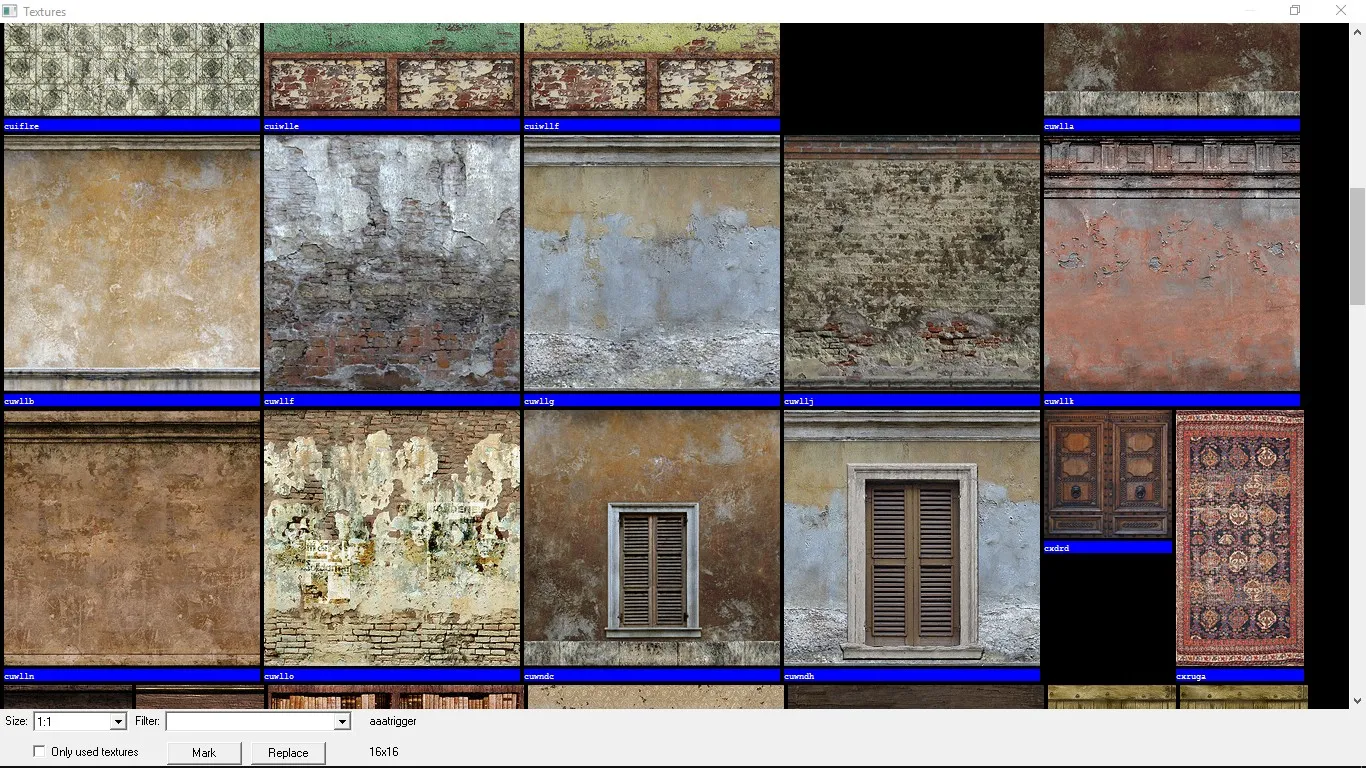Click the Replace button
This screenshot has height=768, width=1366.
(x=288, y=753)
